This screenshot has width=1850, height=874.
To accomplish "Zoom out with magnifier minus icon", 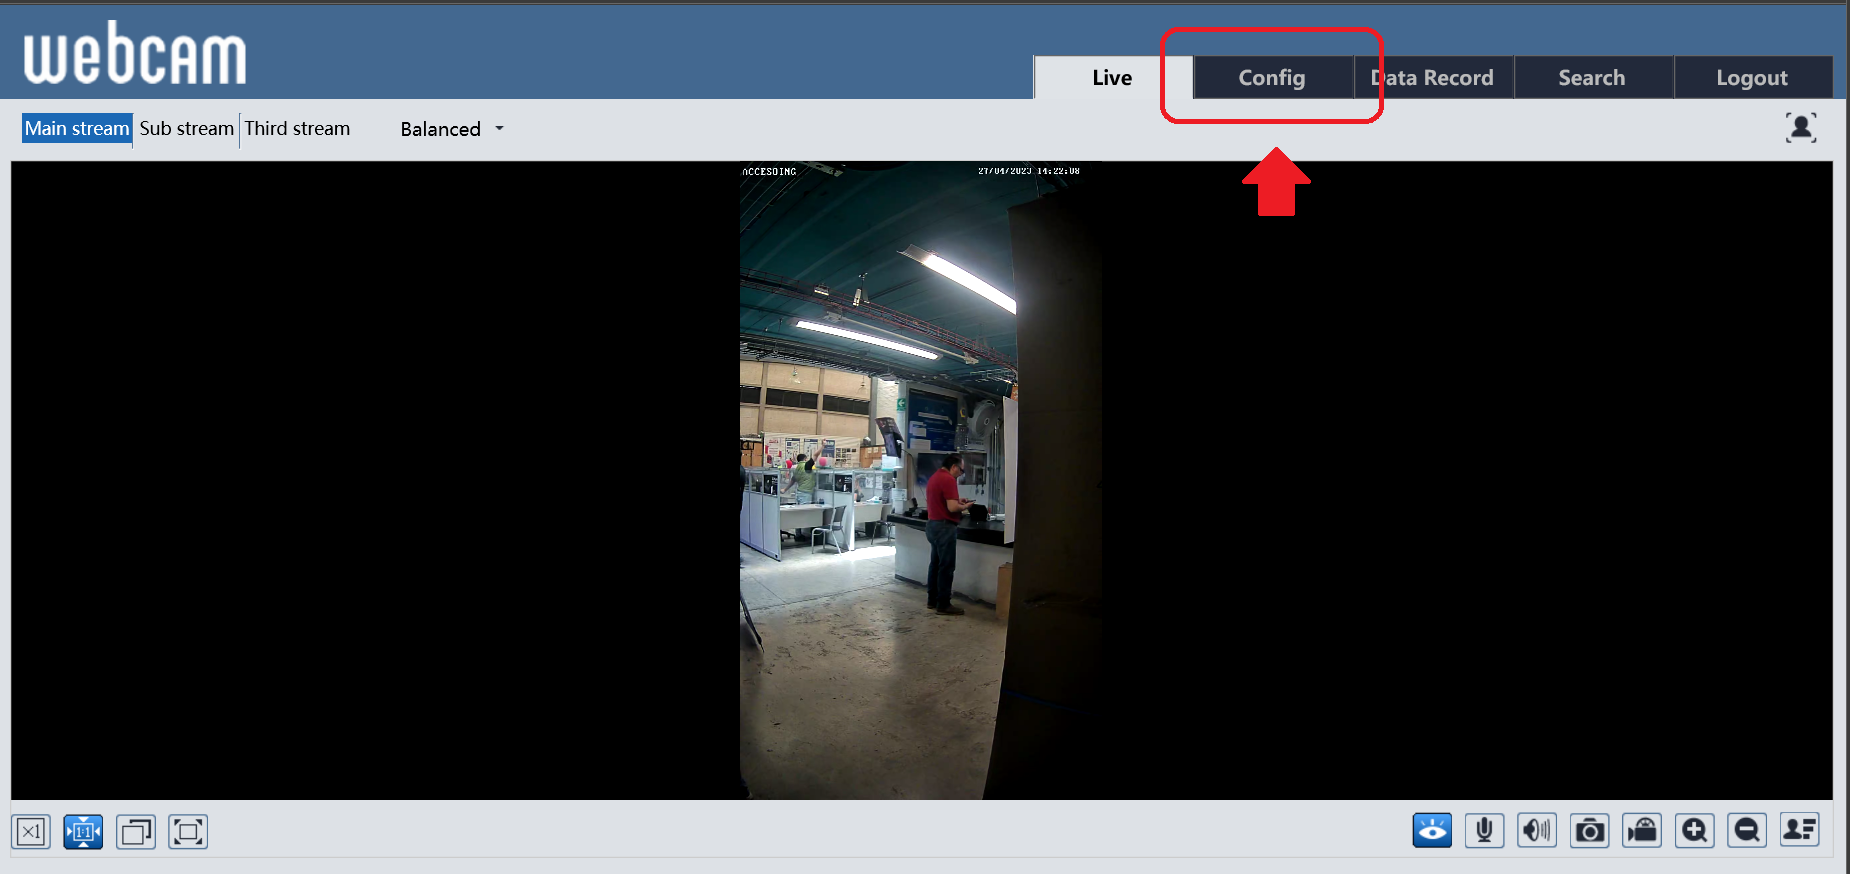I will pyautogui.click(x=1747, y=830).
